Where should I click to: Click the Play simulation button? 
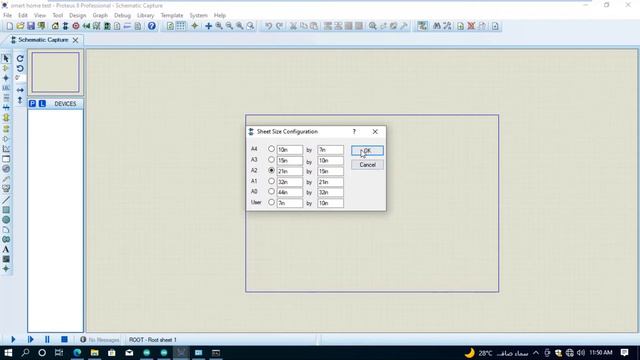tap(13, 340)
